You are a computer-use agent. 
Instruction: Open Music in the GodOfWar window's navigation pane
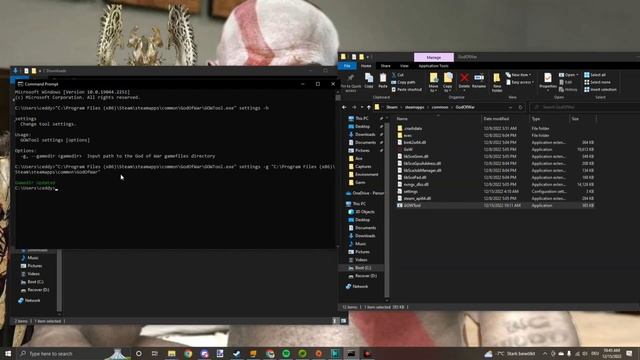point(360,244)
